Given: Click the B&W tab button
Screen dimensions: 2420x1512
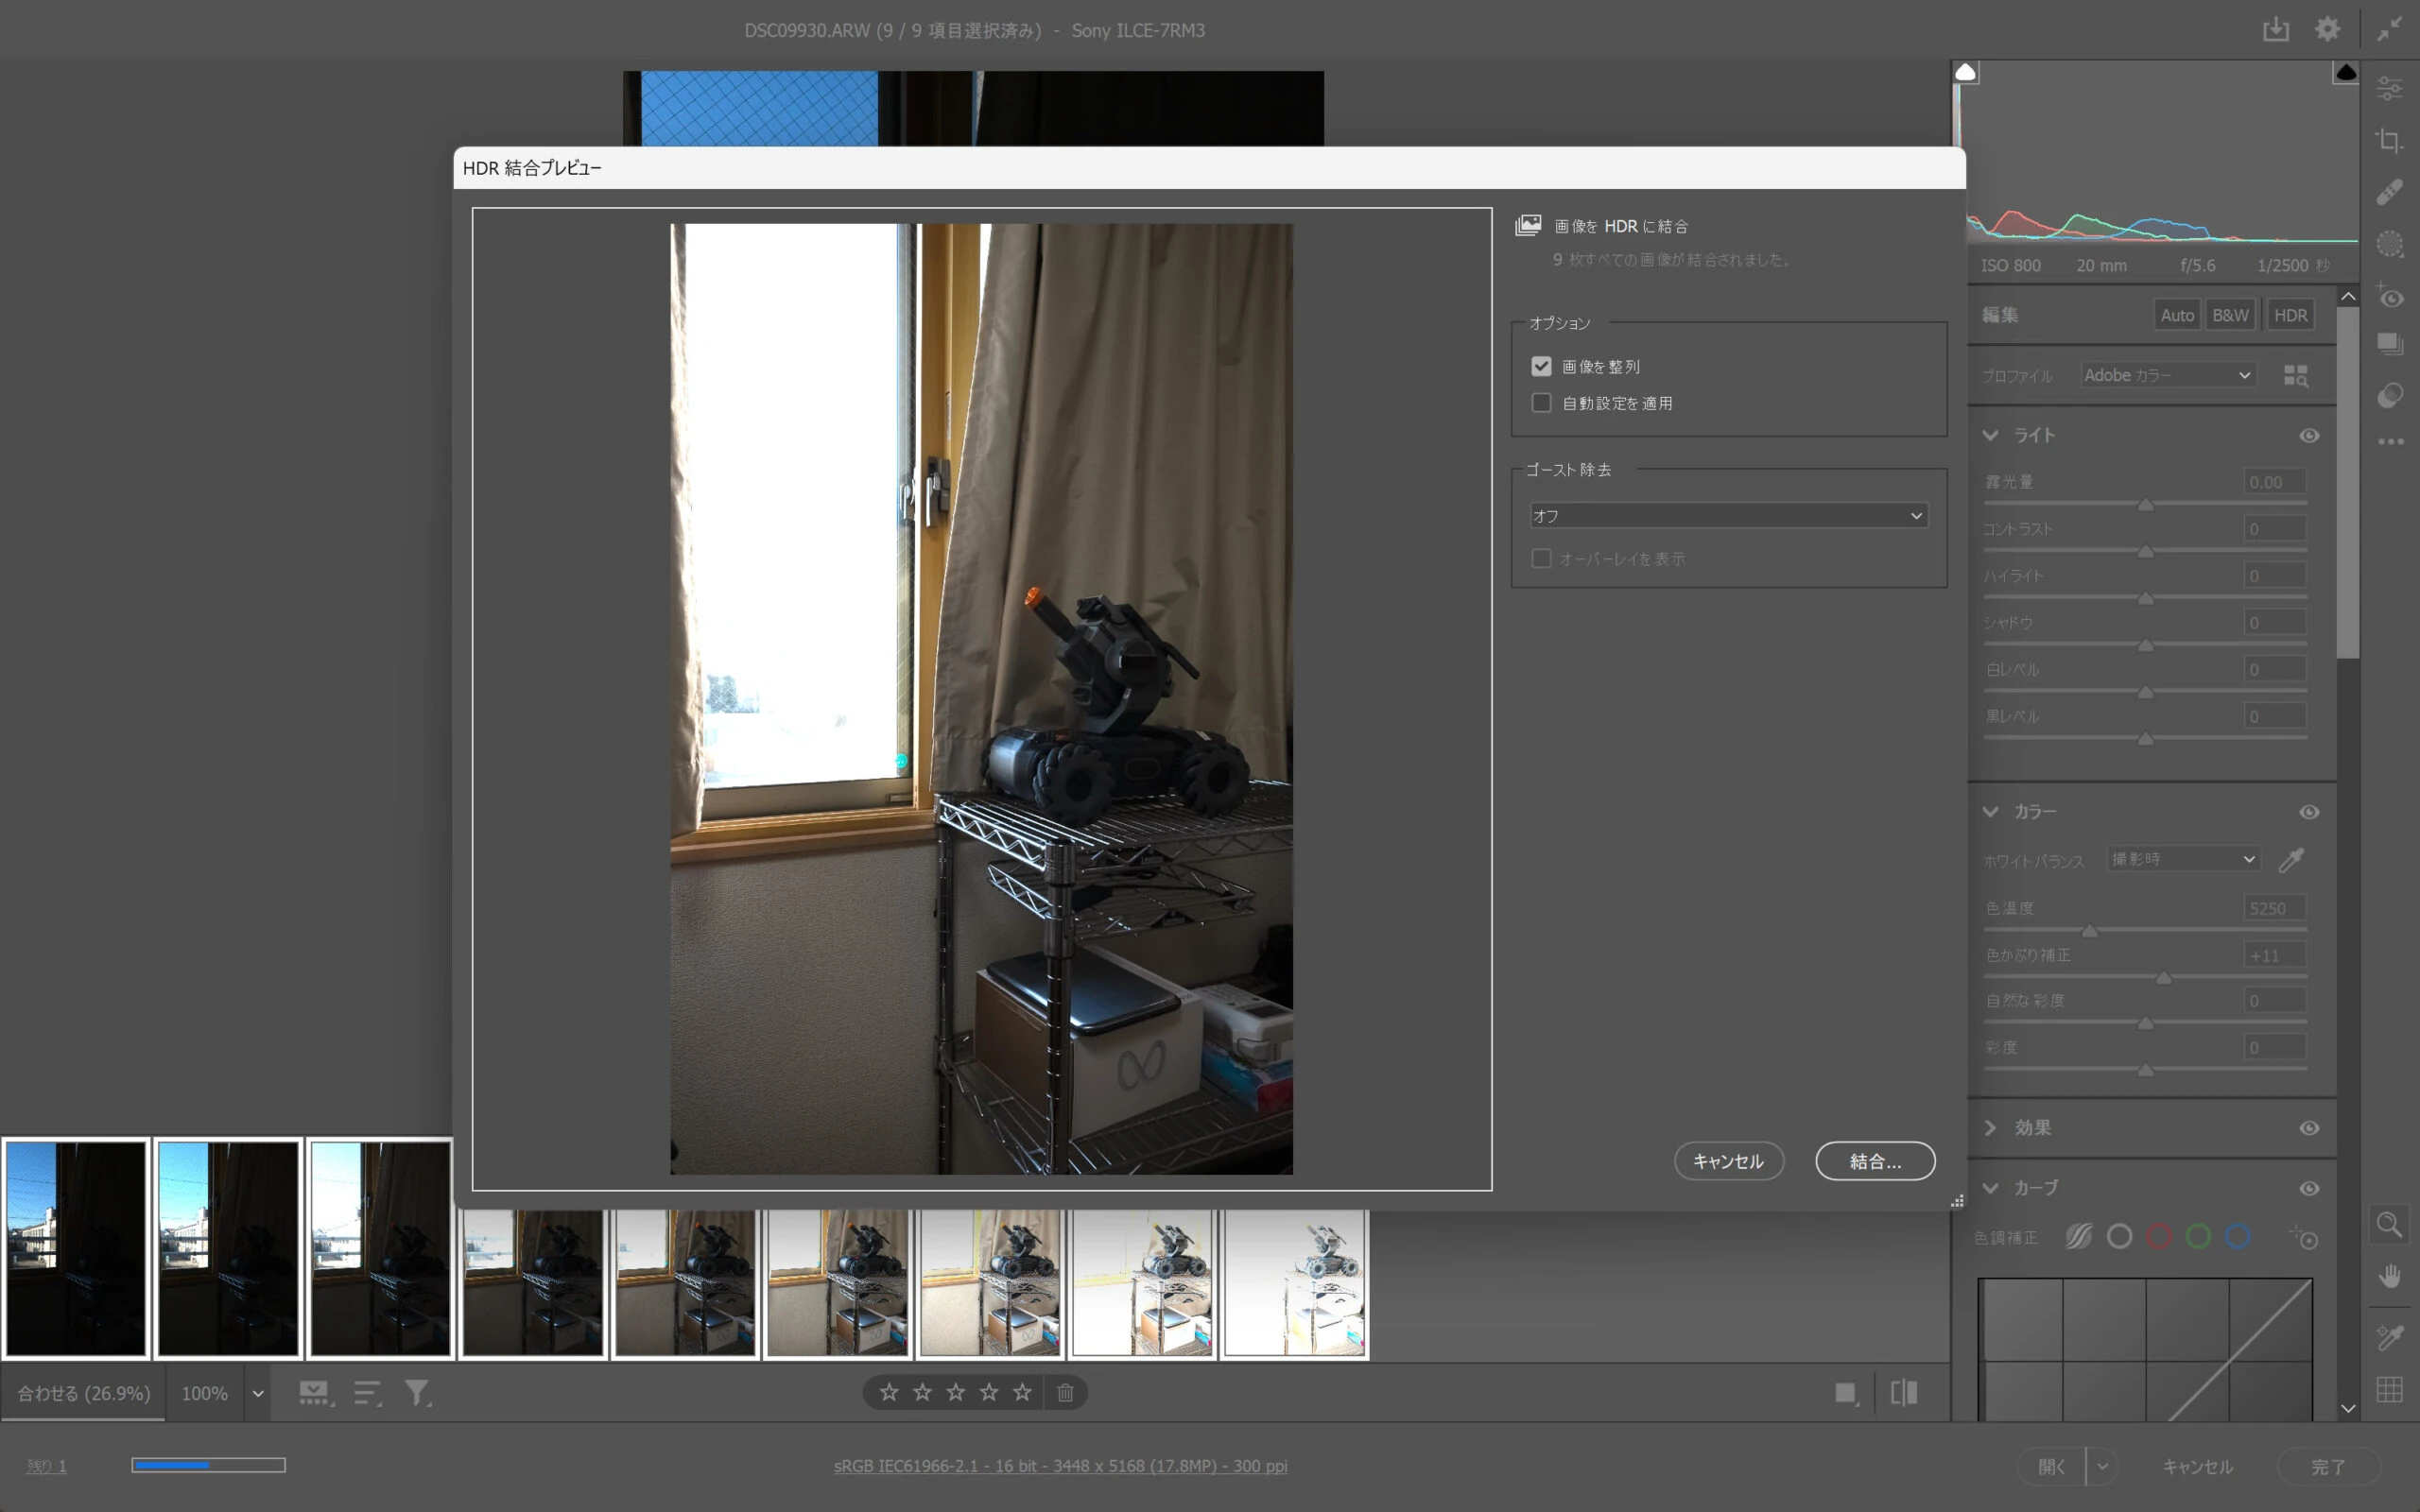Looking at the screenshot, I should pos(2230,315).
